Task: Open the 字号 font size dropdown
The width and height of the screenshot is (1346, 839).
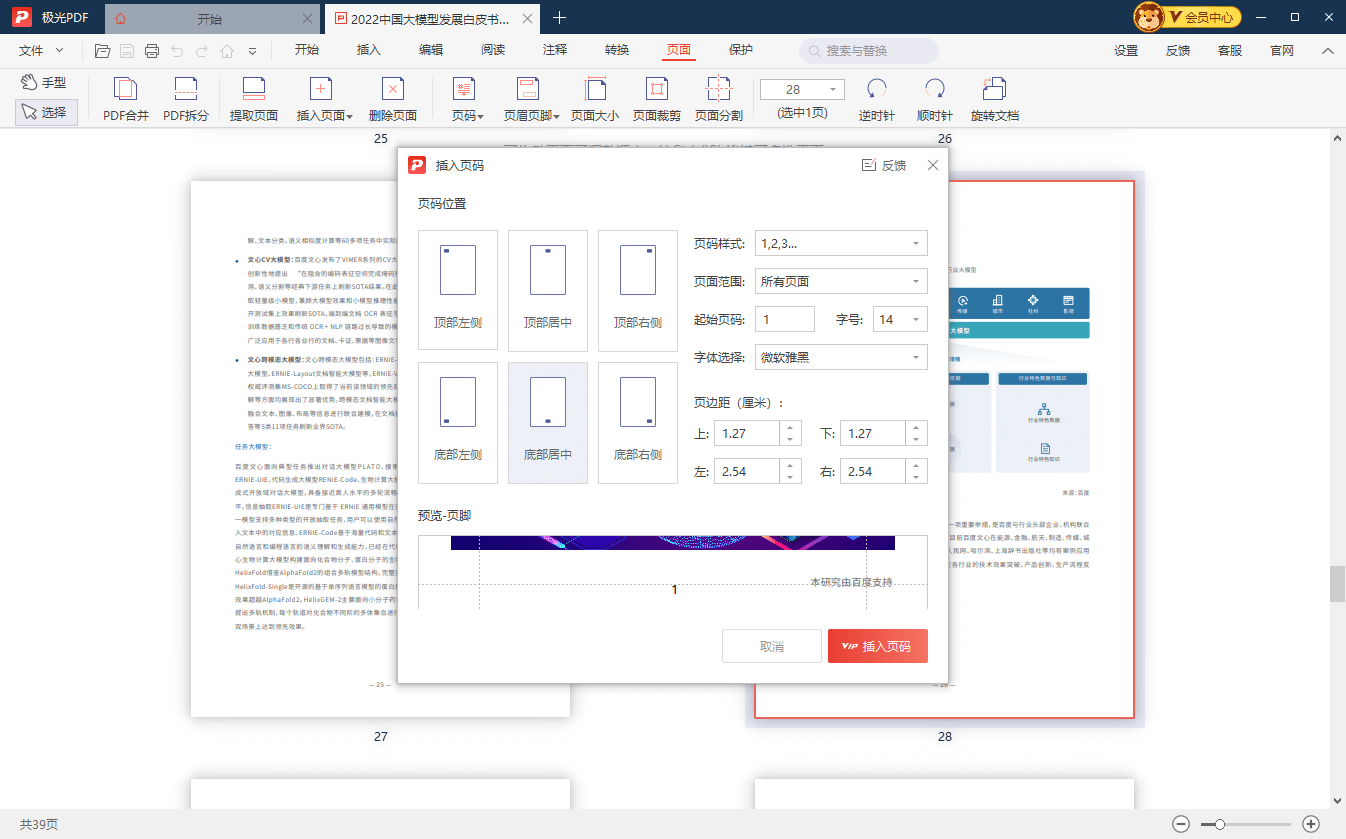Action: 900,319
